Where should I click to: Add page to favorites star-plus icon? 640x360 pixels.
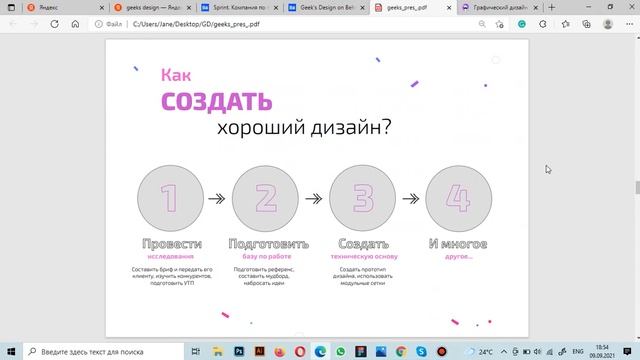500,24
